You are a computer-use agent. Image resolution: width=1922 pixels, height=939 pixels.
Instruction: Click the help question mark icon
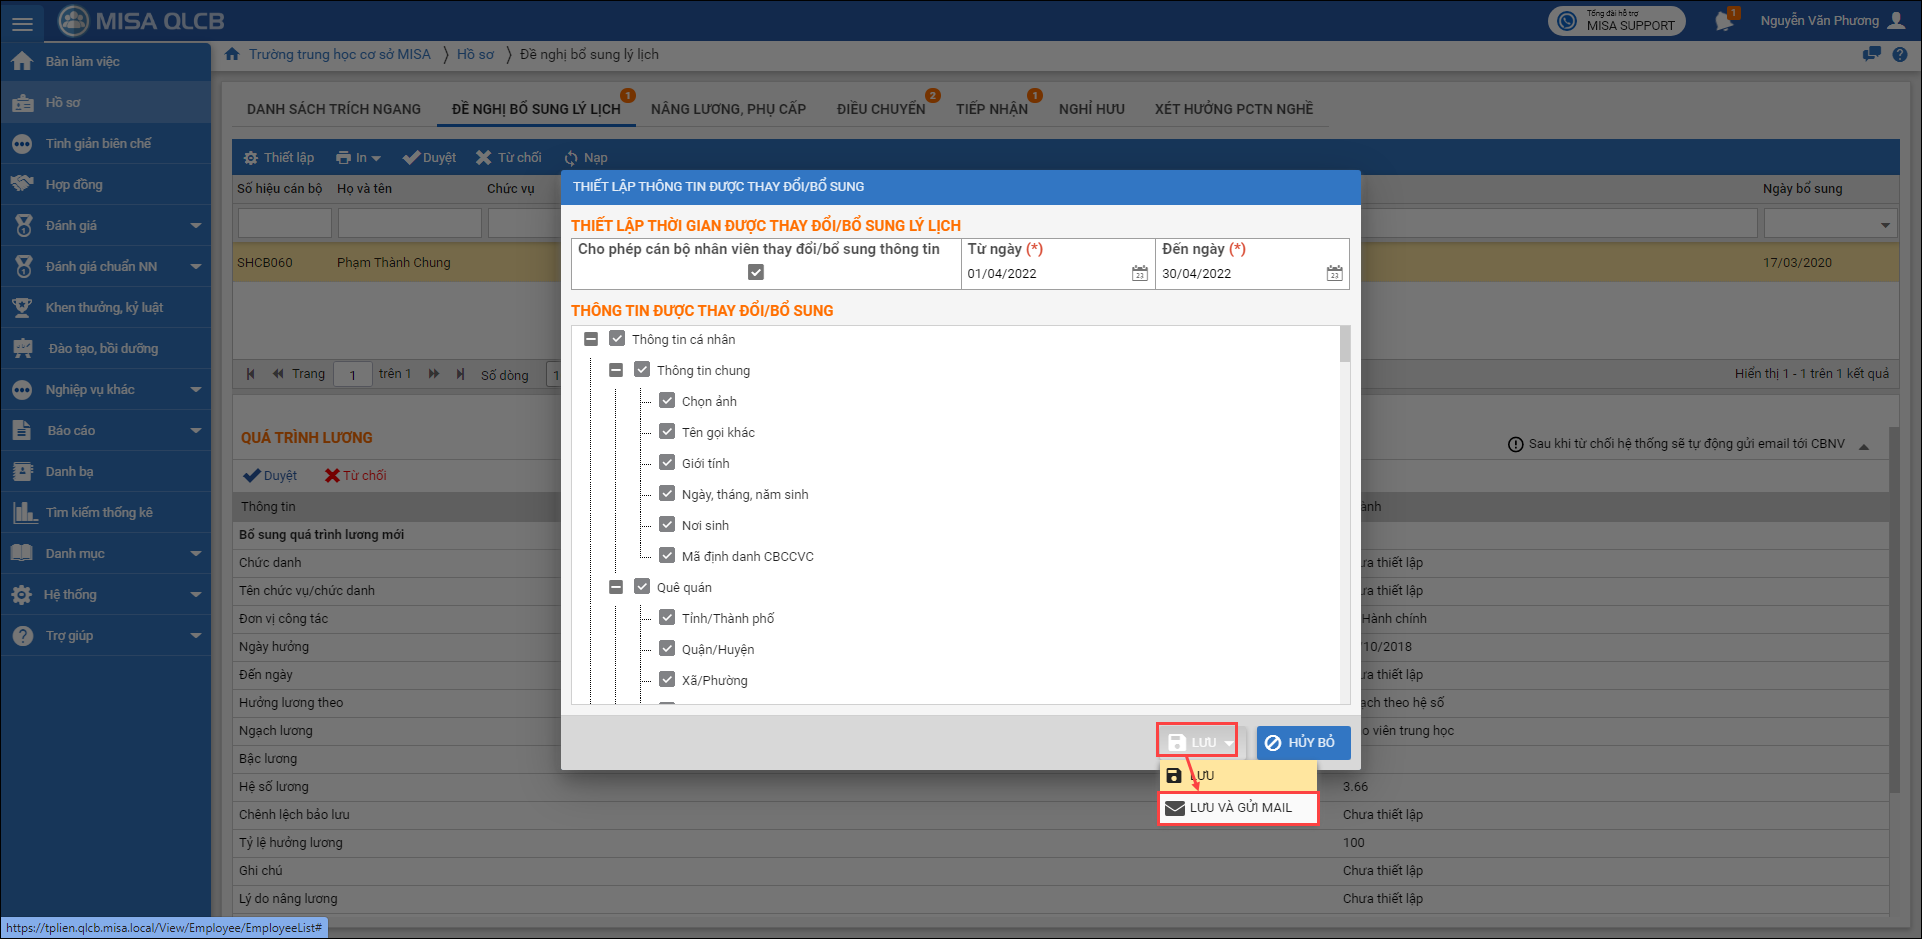click(x=1899, y=55)
